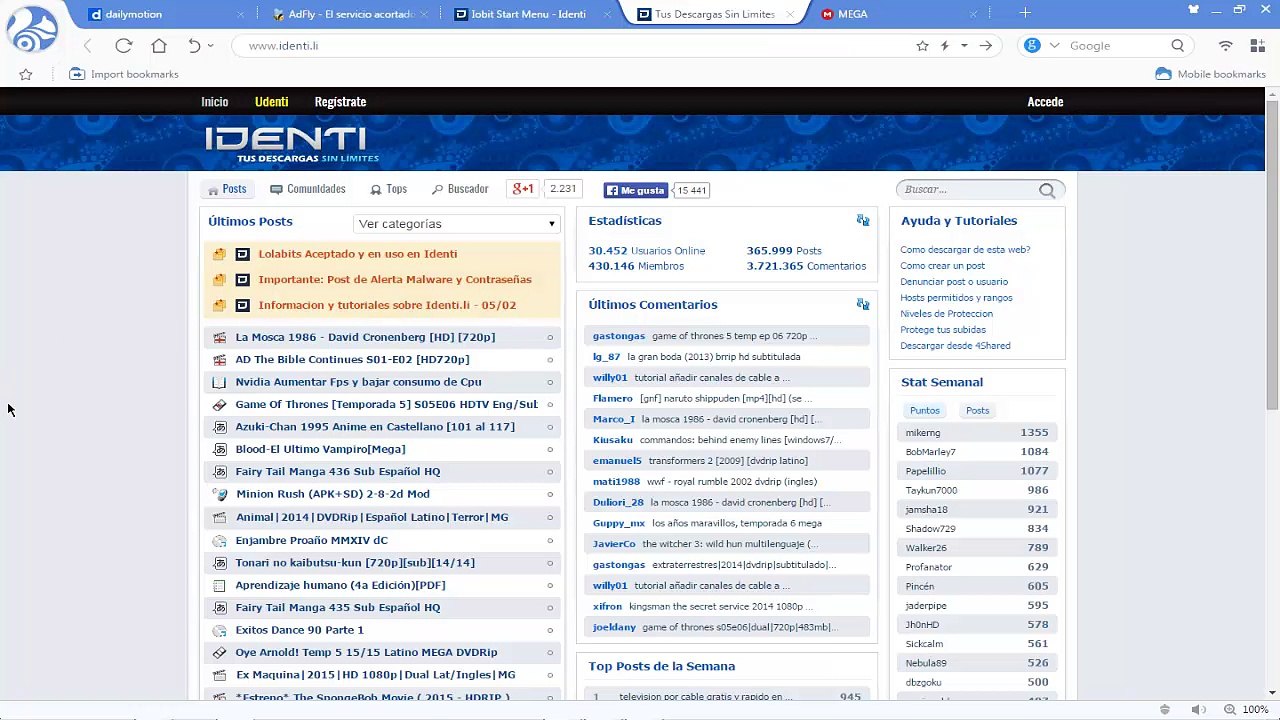1280x720 pixels.
Task: Open the WiFi icon in toolbar
Action: (1225, 46)
